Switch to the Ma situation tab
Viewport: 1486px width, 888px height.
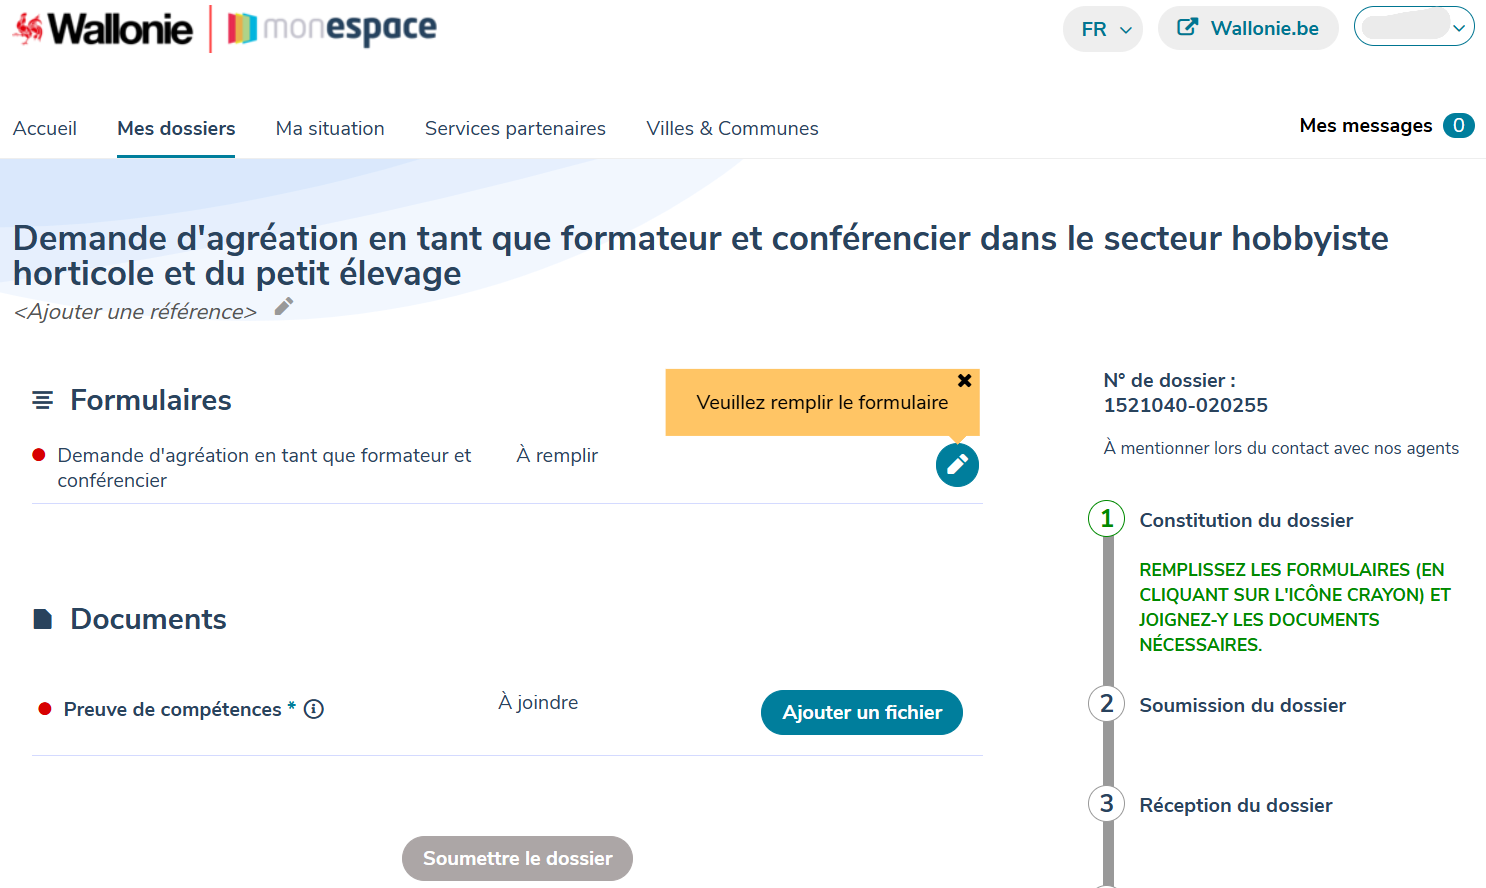(330, 128)
